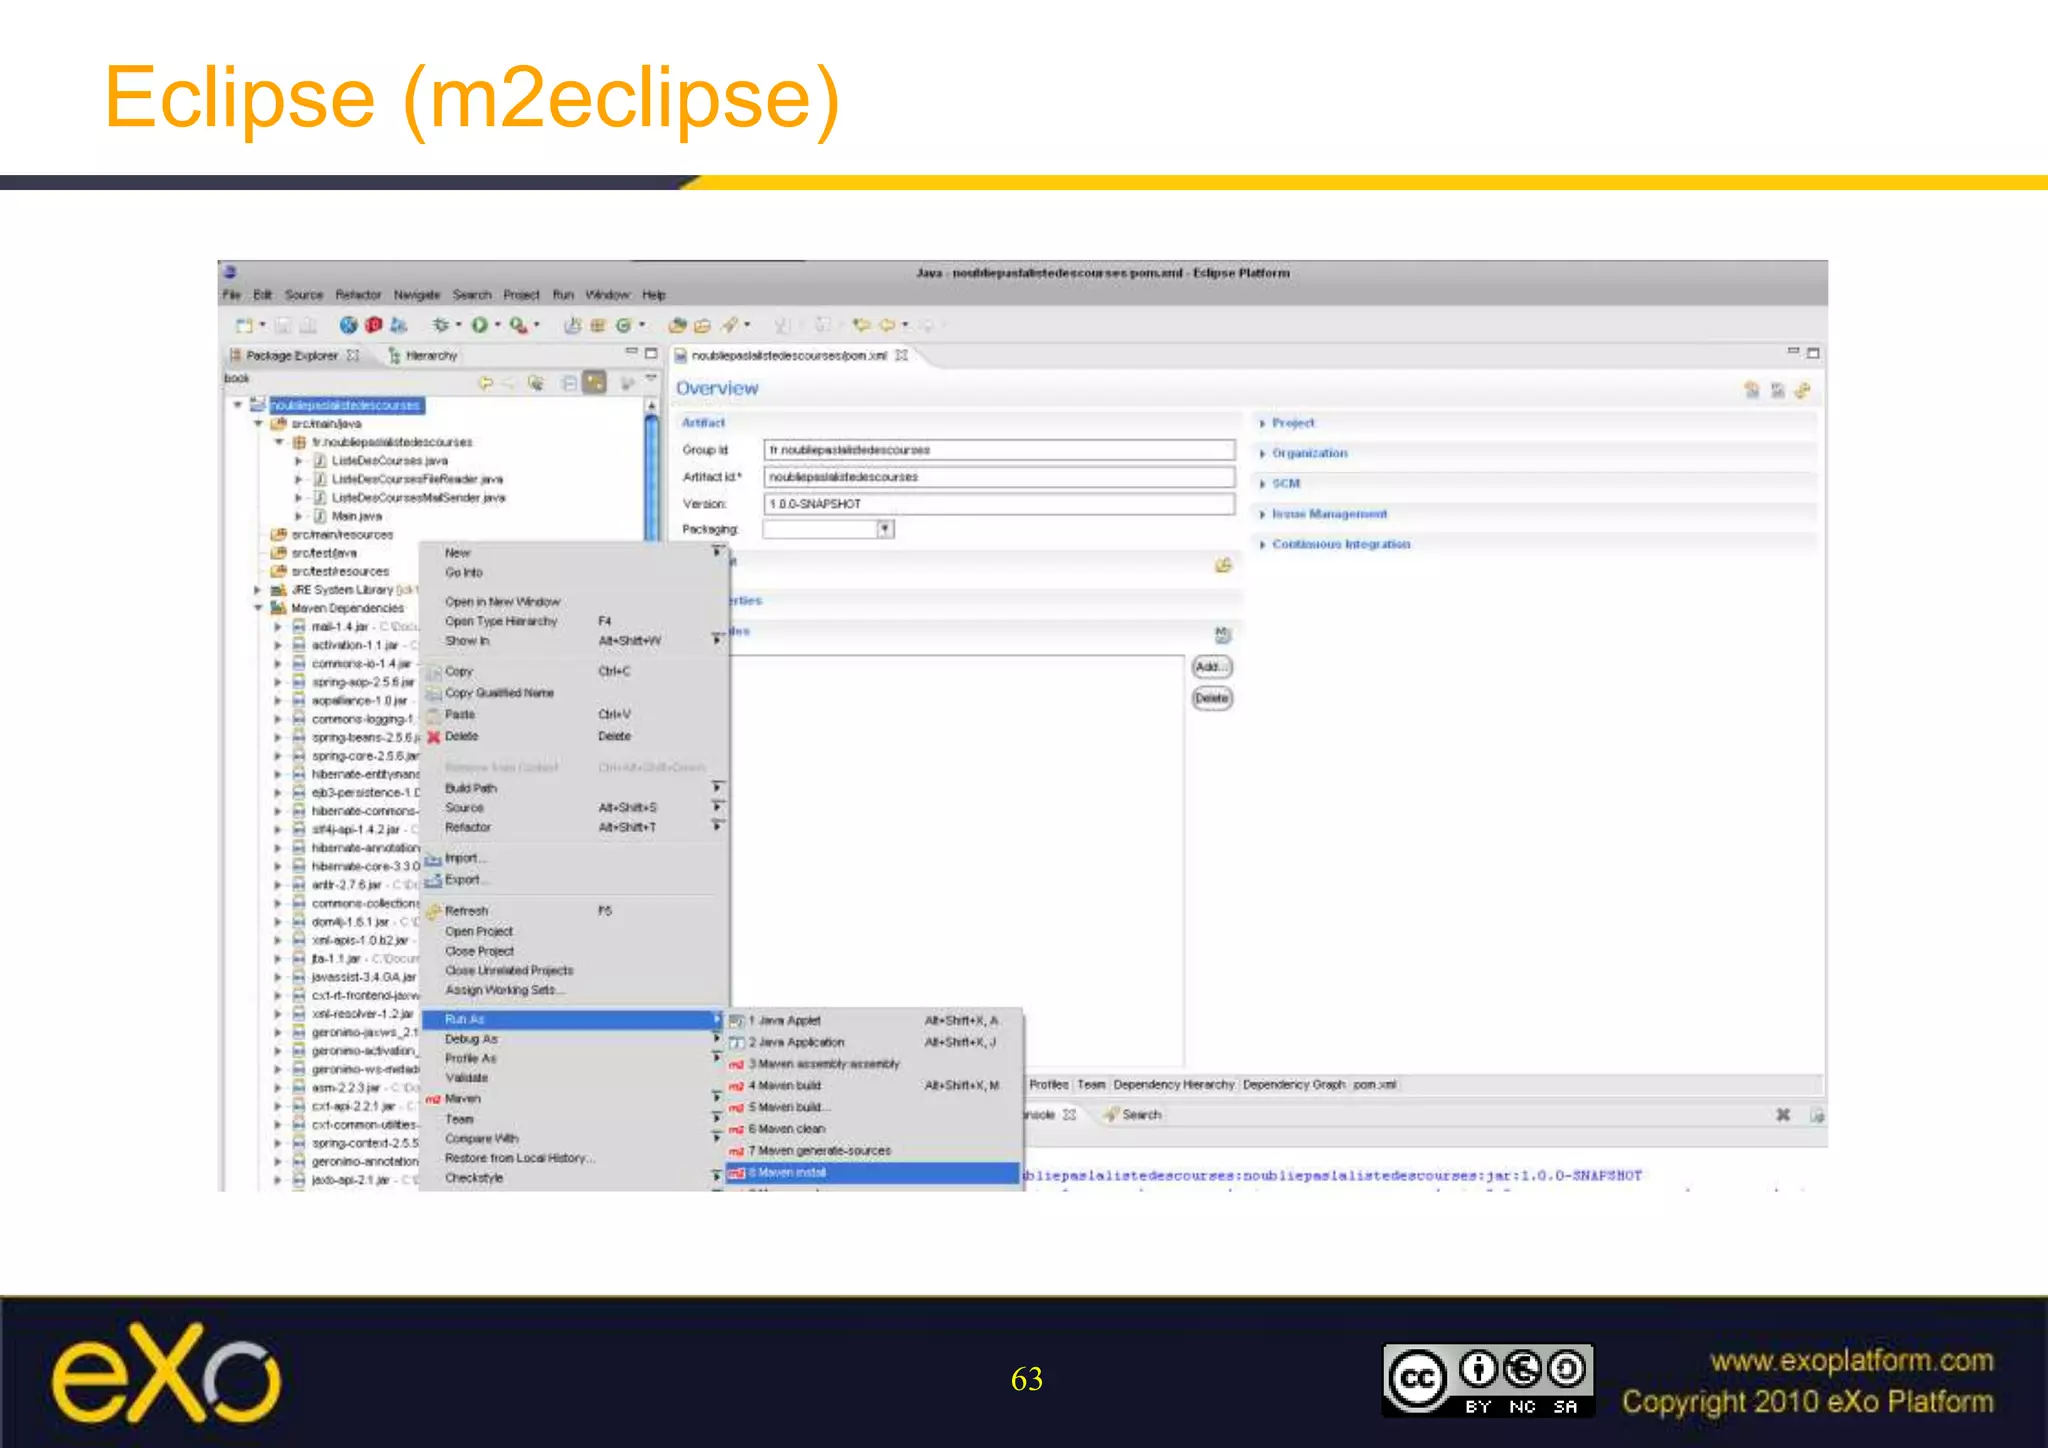Click the folder icon in the collapsed section header
Screen dimensions: 2048x1448
click(x=1223, y=566)
